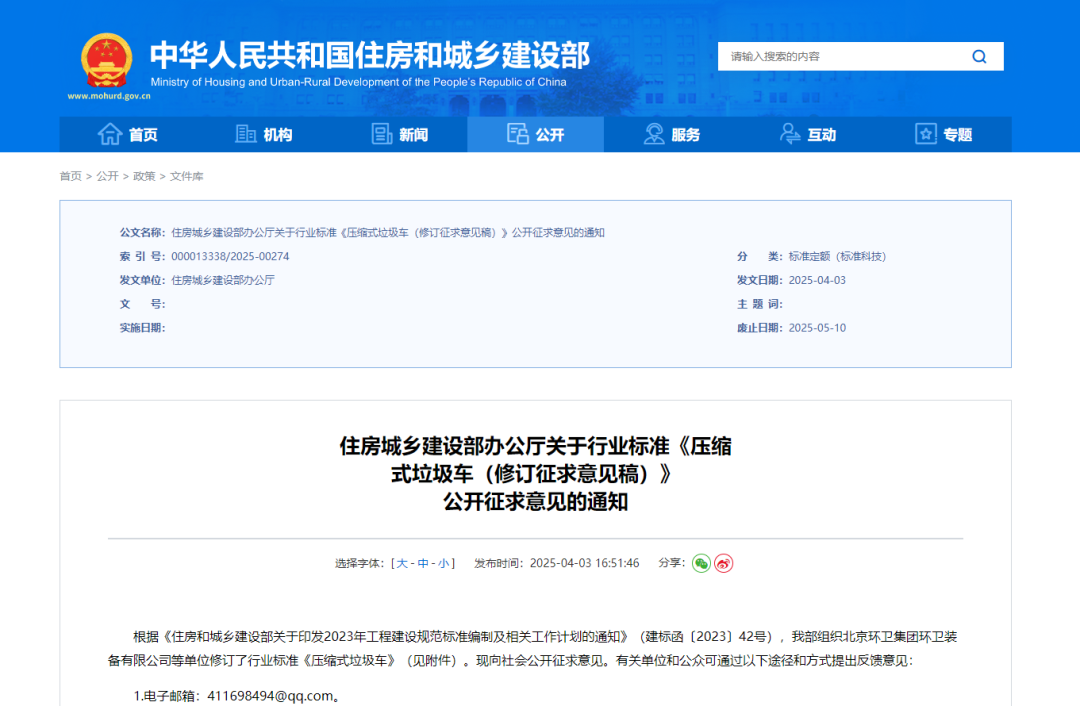Click the home icon for 首页
This screenshot has height=706, width=1080.
109,134
